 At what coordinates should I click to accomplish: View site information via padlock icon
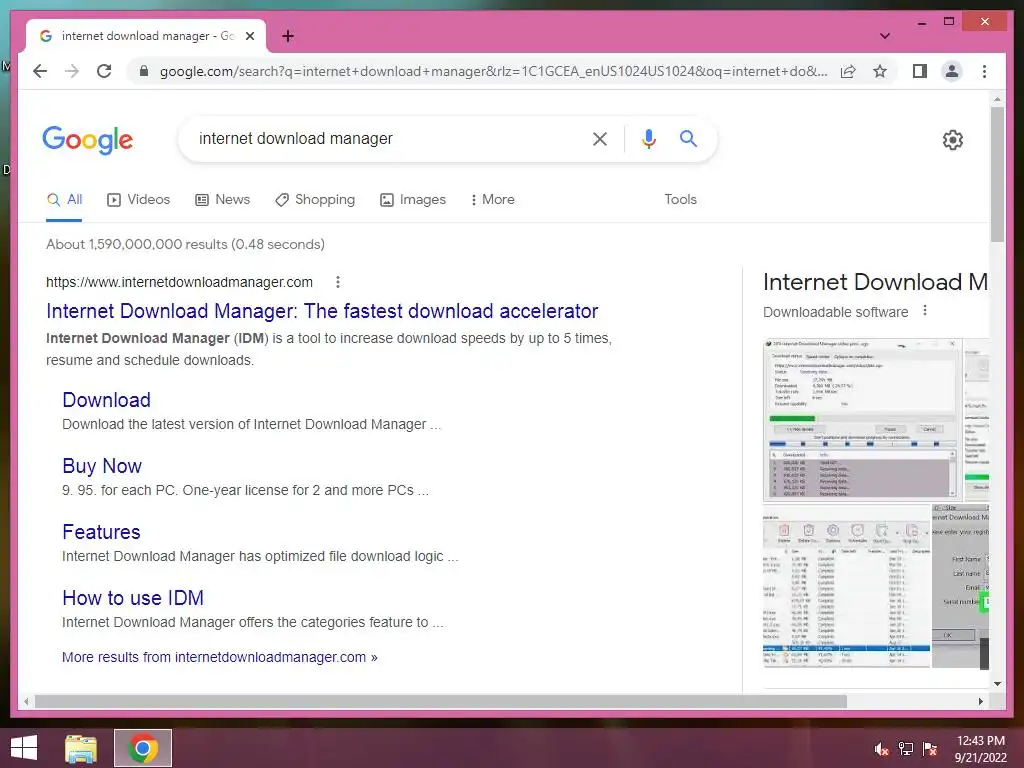click(x=144, y=71)
